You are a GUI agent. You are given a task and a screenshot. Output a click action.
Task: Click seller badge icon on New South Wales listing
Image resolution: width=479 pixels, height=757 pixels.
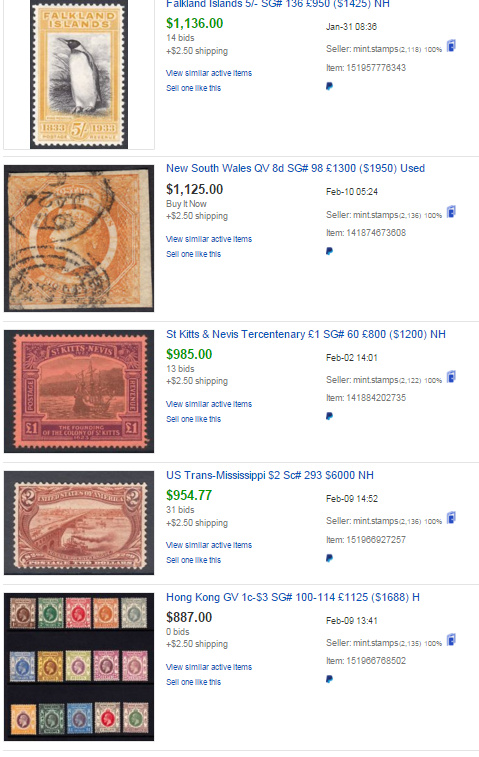(451, 211)
